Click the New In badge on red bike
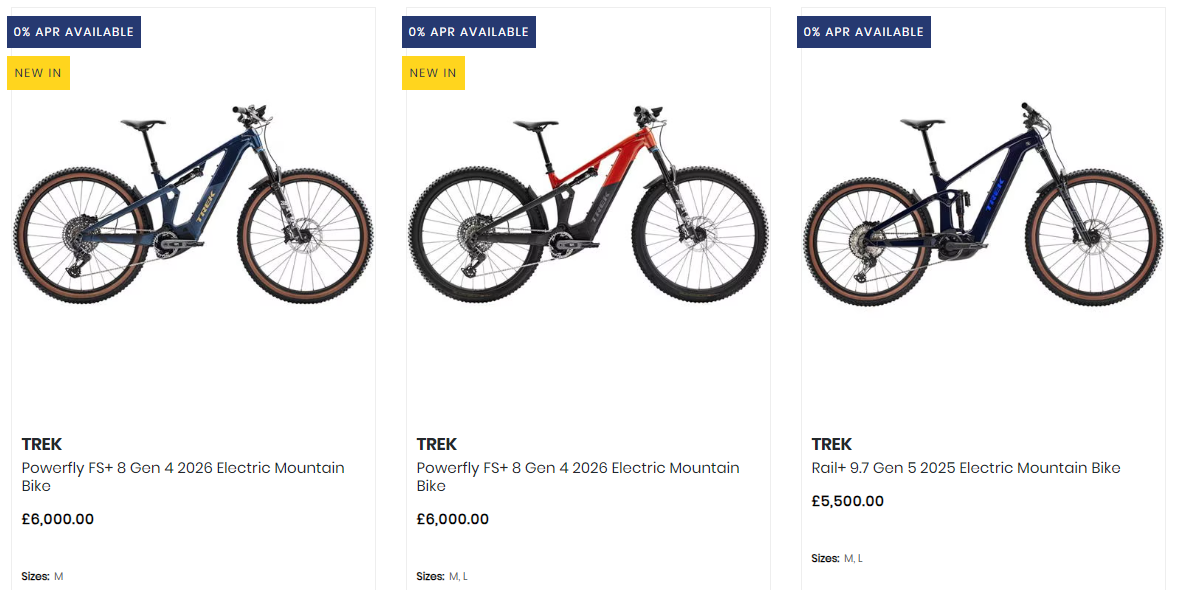 click(x=433, y=73)
